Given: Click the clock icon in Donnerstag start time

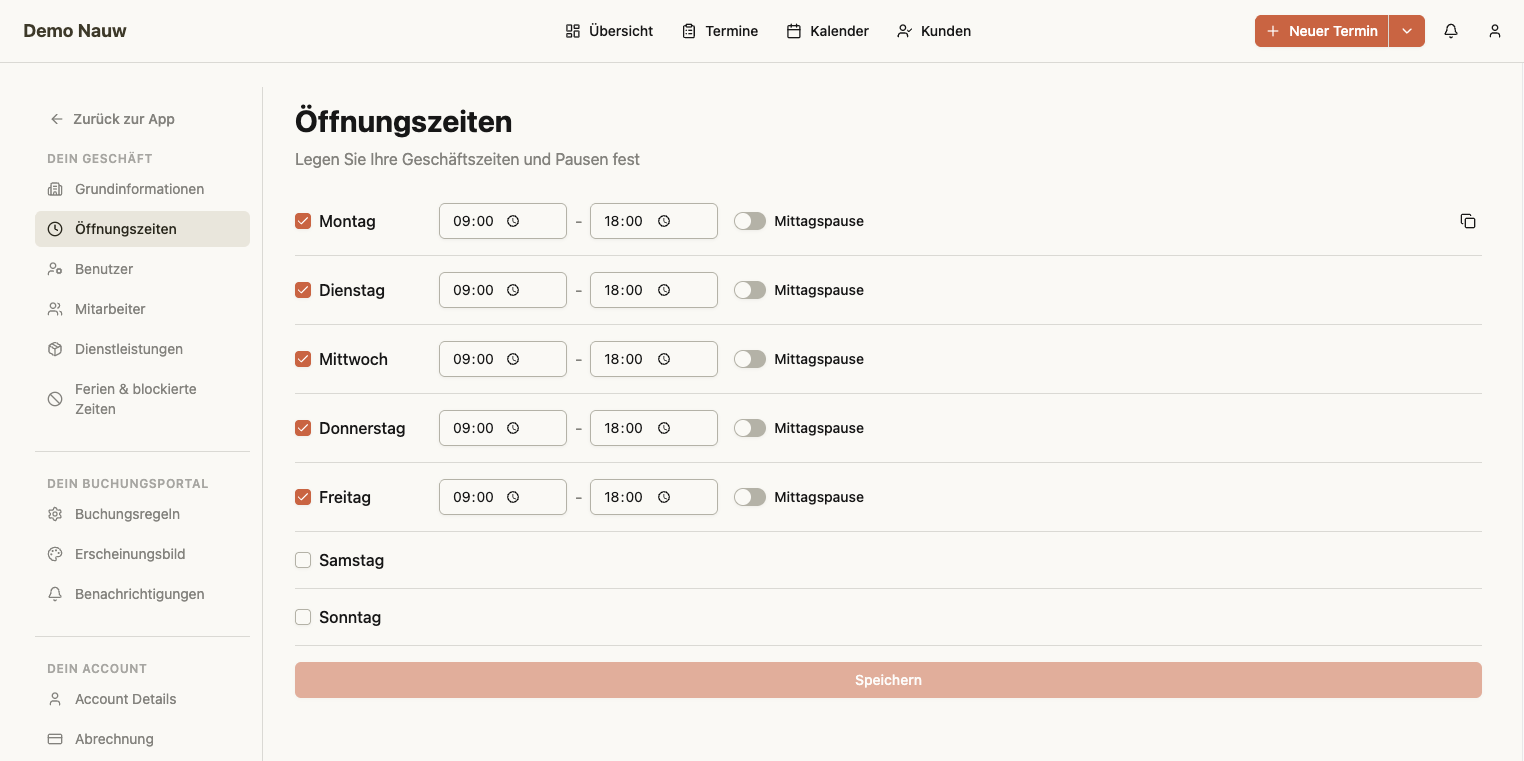Looking at the screenshot, I should 513,428.
